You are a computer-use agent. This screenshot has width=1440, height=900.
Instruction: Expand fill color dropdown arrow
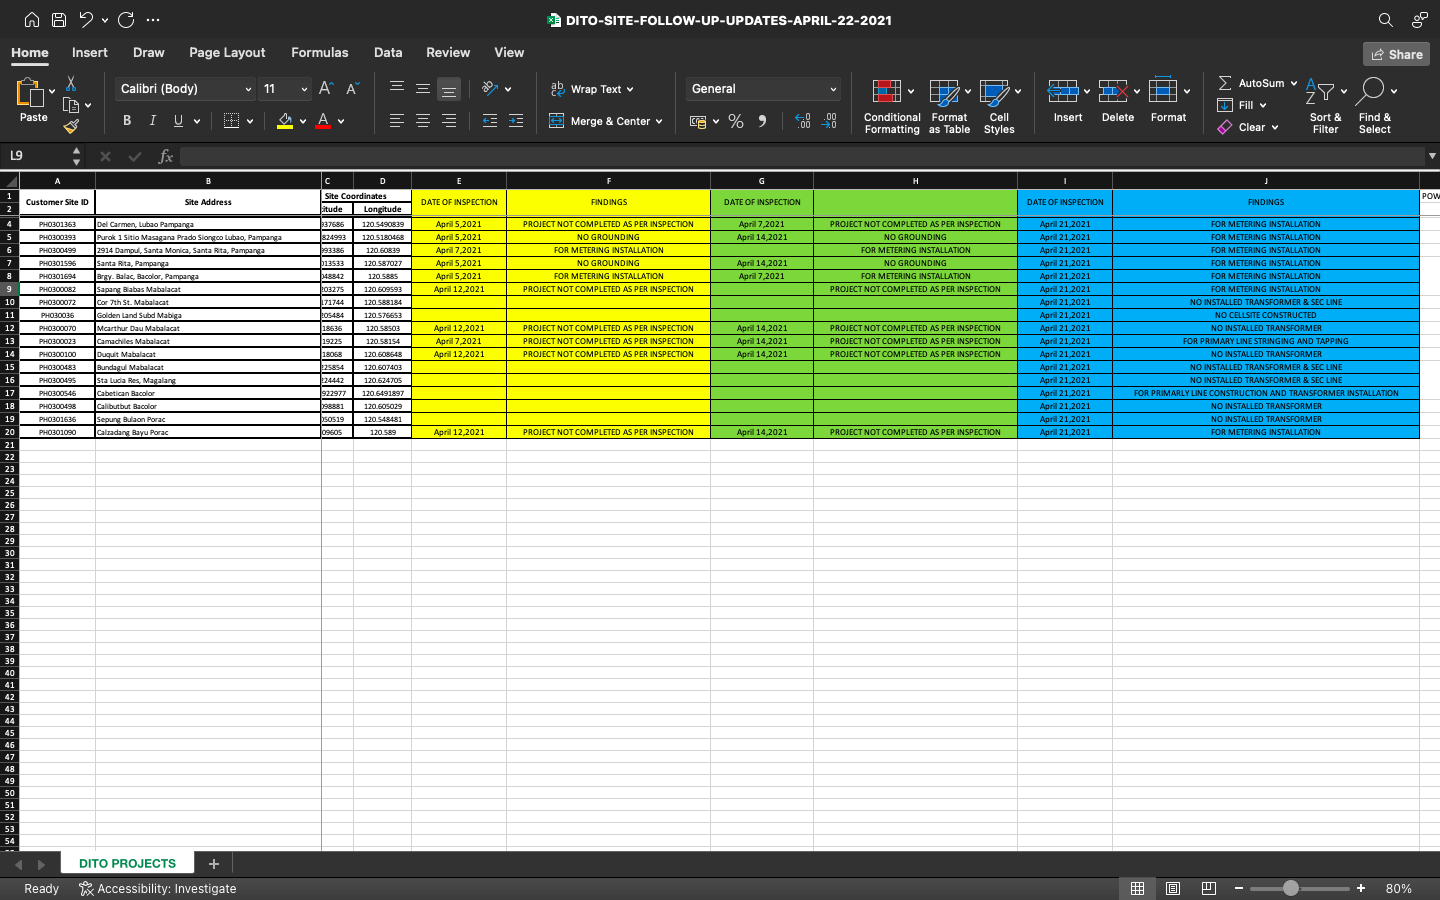303,121
